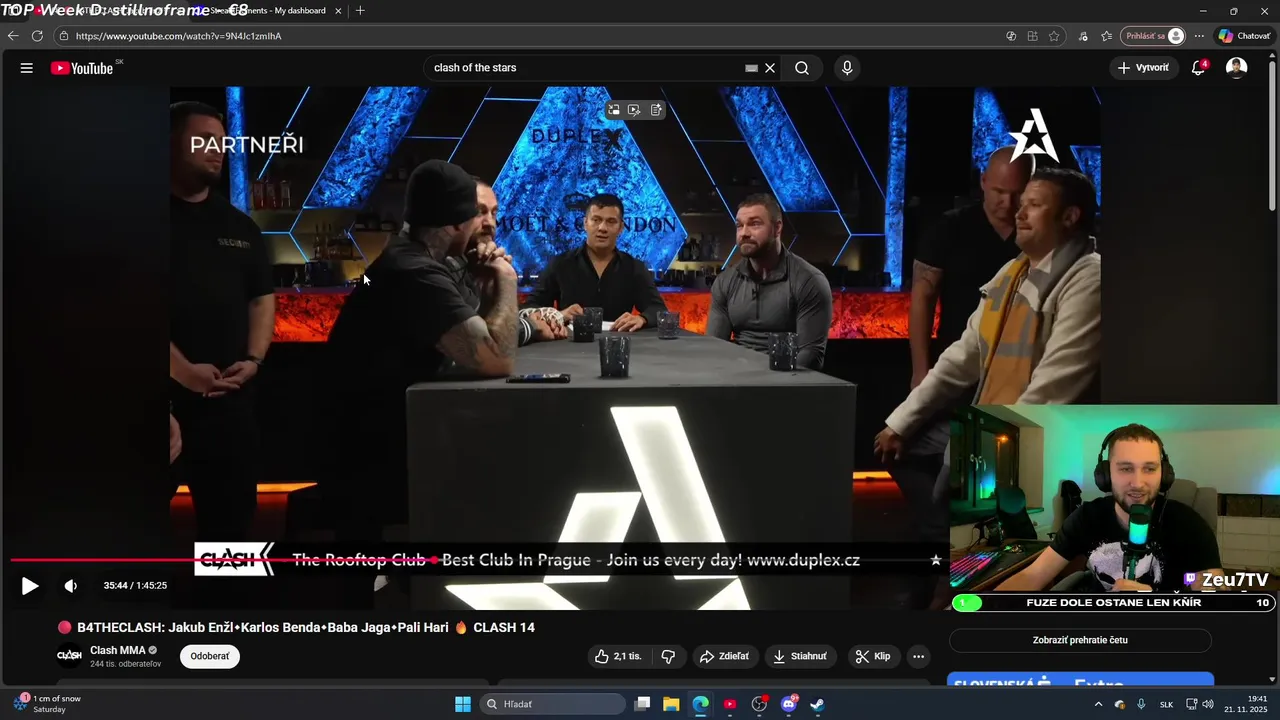Seek on the red video progress bar
This screenshot has height=720, width=1280.
pyautogui.click(x=475, y=560)
